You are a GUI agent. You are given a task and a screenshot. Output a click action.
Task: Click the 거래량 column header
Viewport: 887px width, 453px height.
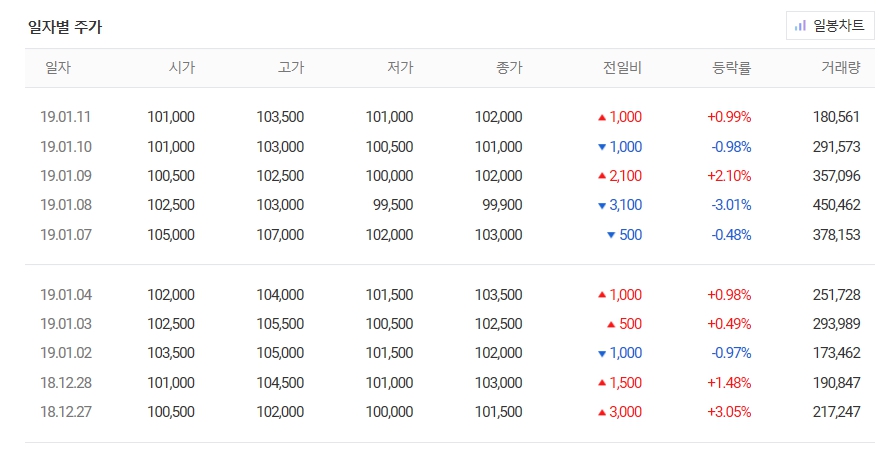click(x=841, y=68)
